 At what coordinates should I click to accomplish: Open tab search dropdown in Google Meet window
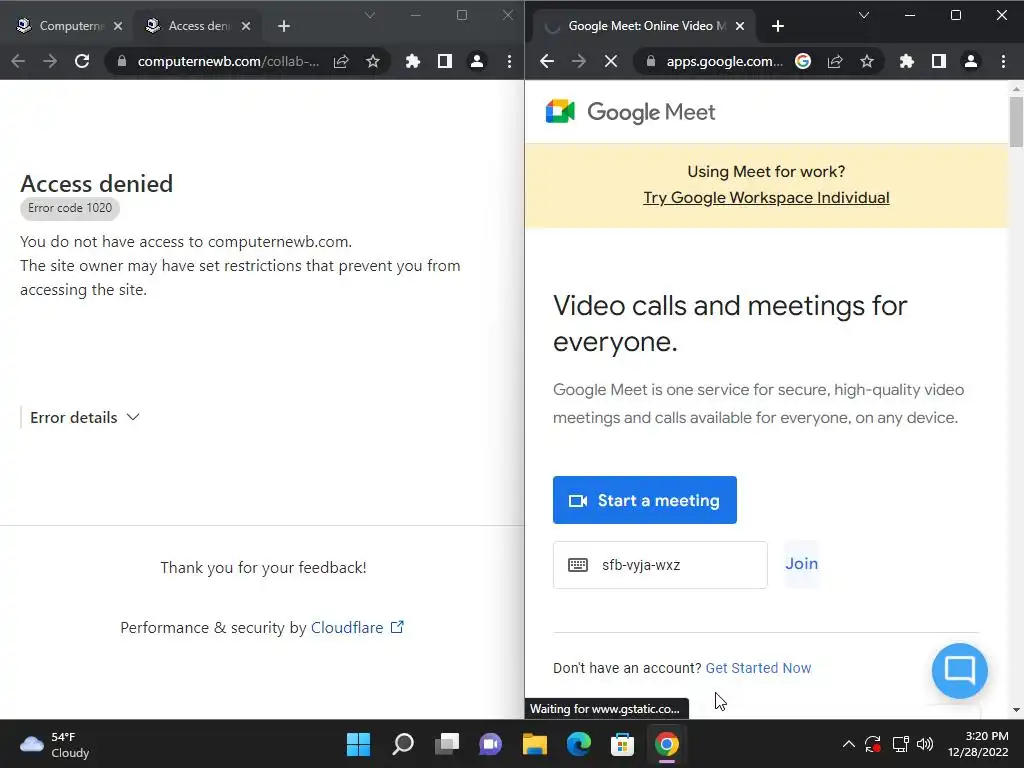[x=863, y=15]
